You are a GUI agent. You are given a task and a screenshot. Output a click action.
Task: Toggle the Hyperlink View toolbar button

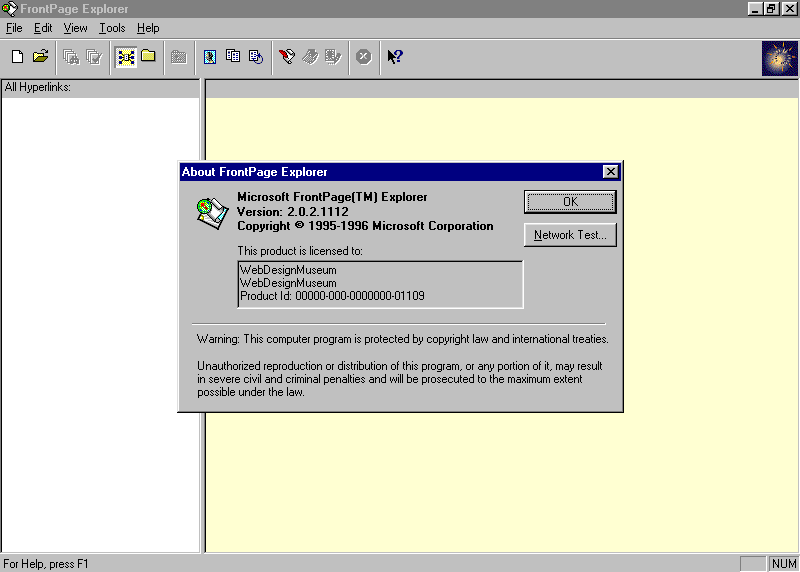(126, 57)
